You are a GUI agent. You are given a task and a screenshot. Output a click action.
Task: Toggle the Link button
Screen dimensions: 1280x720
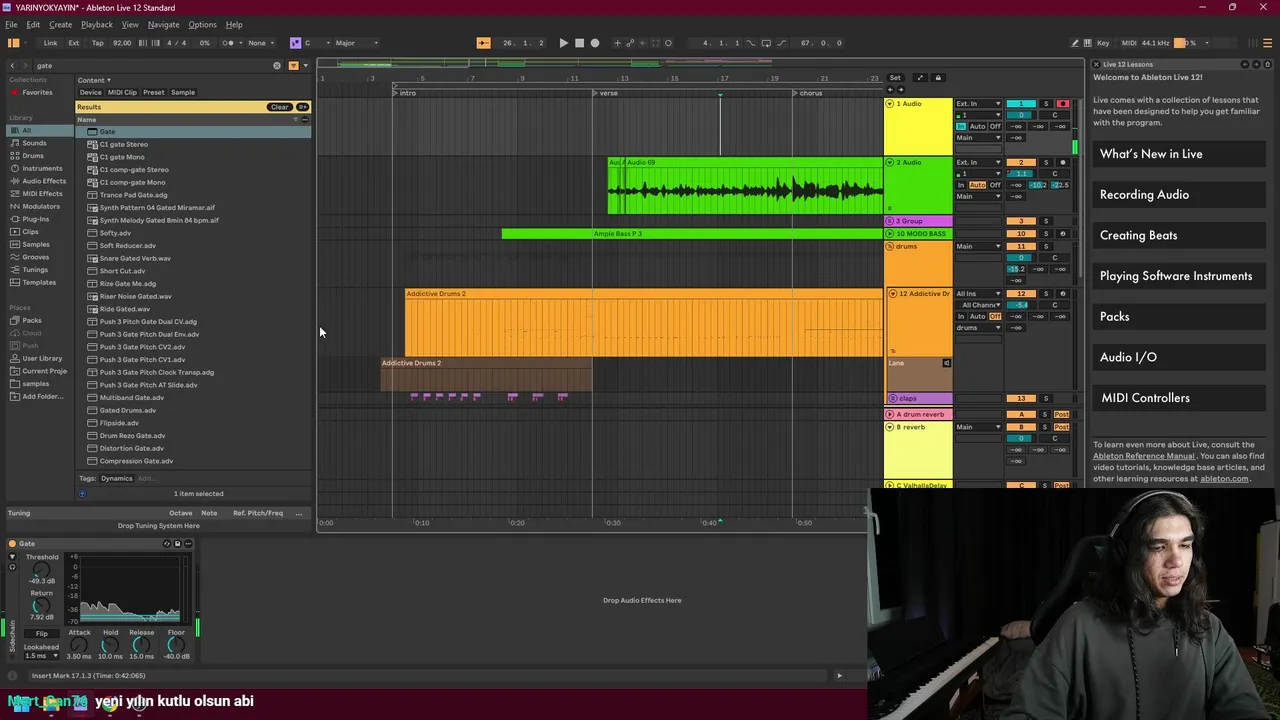coord(50,43)
